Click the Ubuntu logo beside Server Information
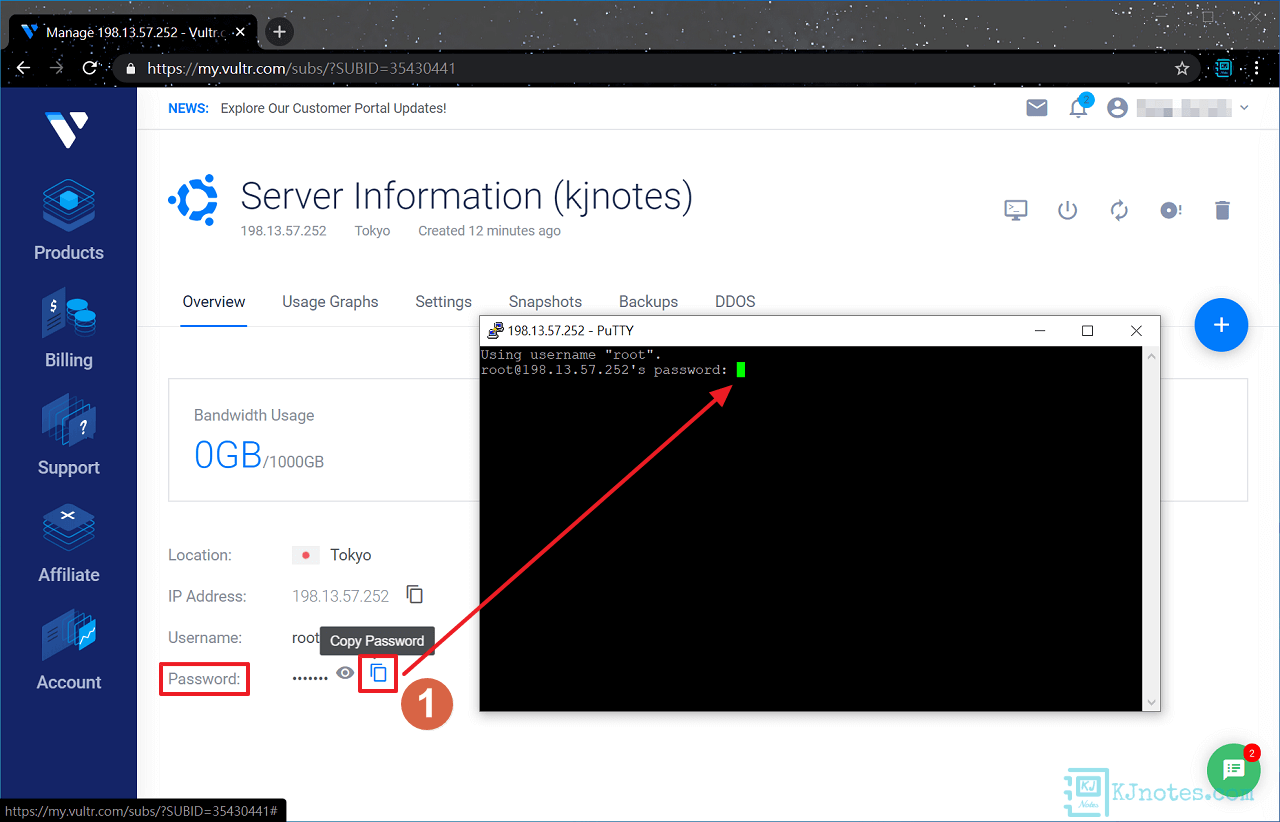This screenshot has height=822, width=1280. coord(193,199)
